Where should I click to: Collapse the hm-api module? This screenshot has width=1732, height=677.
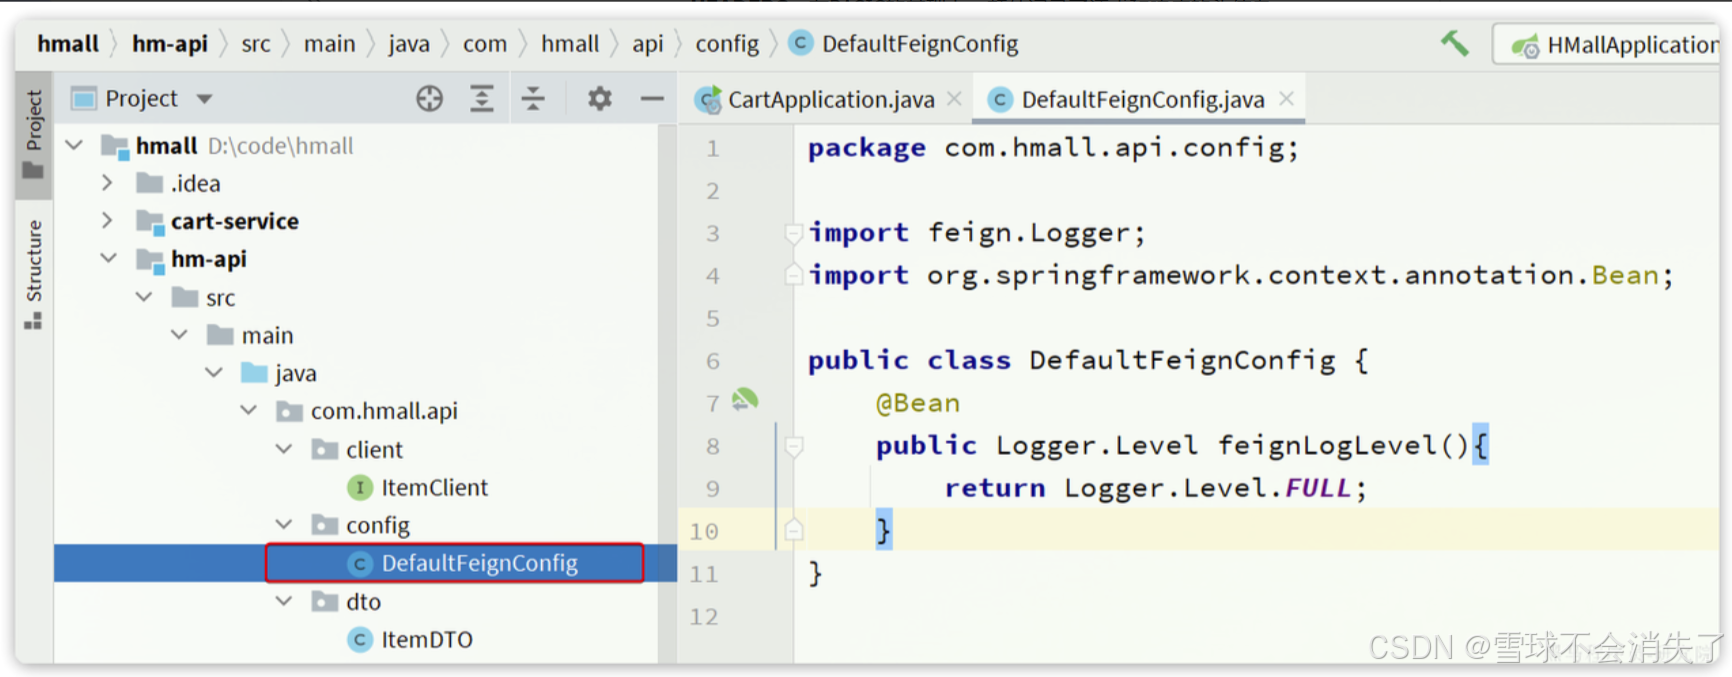pos(108,258)
